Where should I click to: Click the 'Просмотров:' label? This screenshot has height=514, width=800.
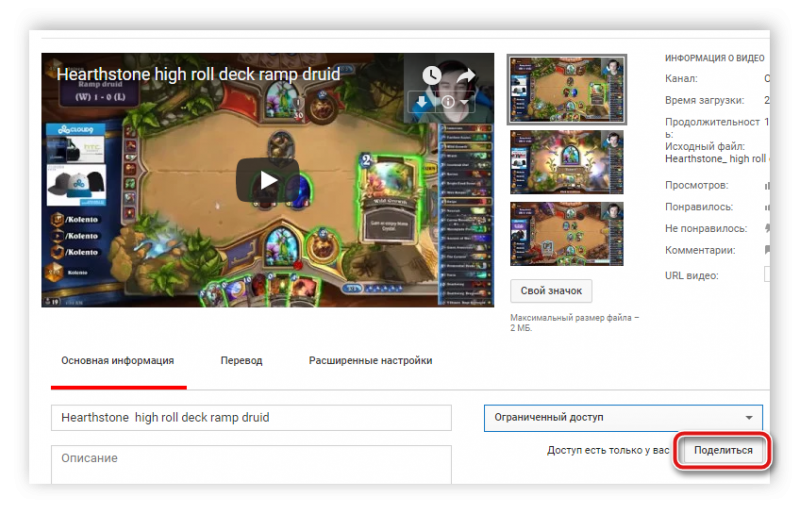point(696,185)
